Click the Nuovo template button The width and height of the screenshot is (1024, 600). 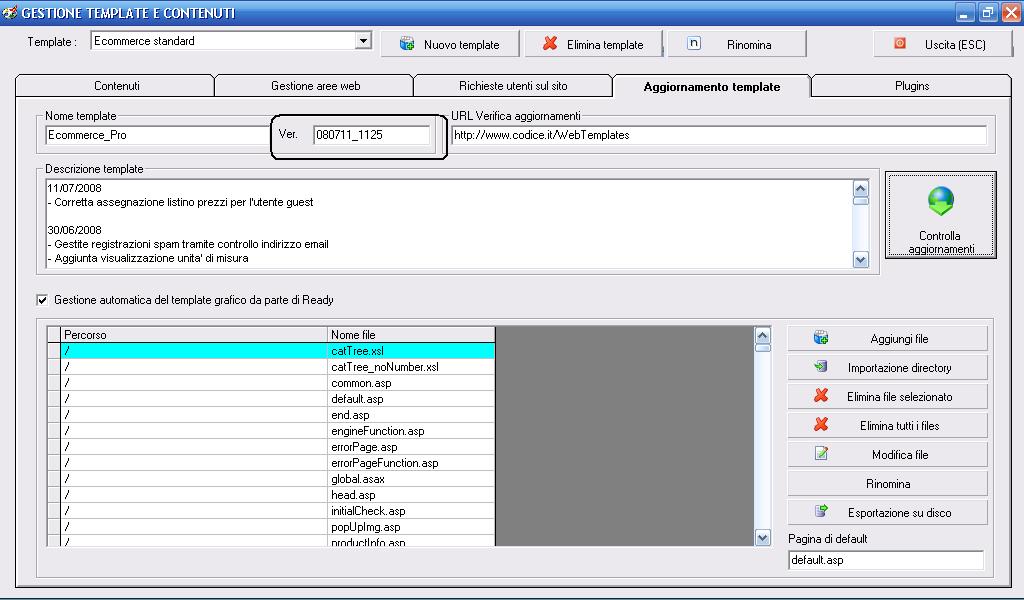pos(450,44)
